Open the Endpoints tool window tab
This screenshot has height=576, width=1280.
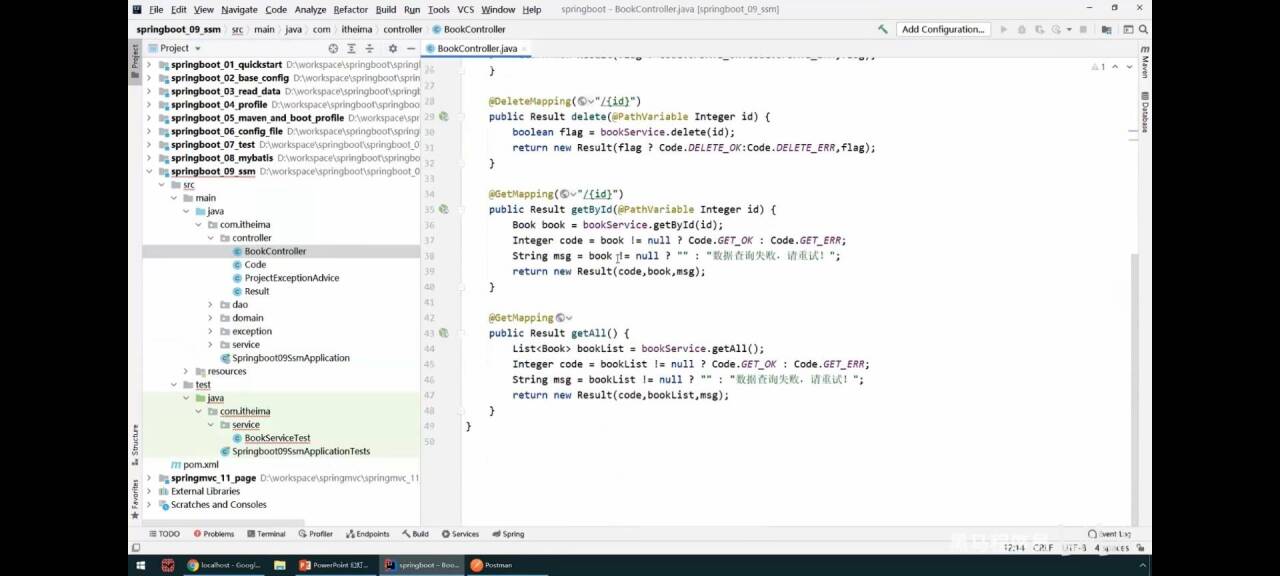click(x=367, y=534)
